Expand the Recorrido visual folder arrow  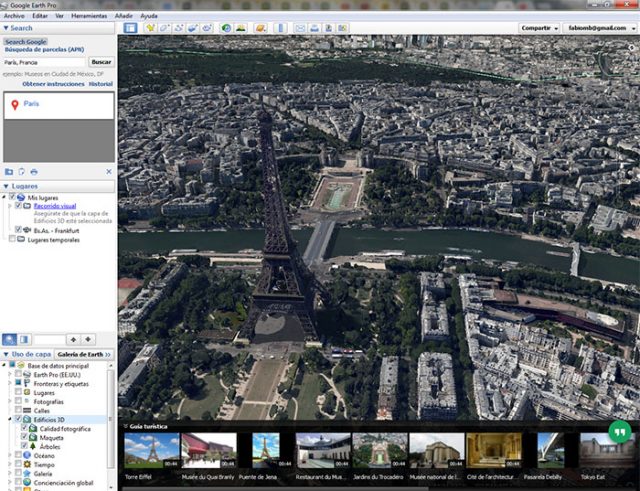pos(10,206)
